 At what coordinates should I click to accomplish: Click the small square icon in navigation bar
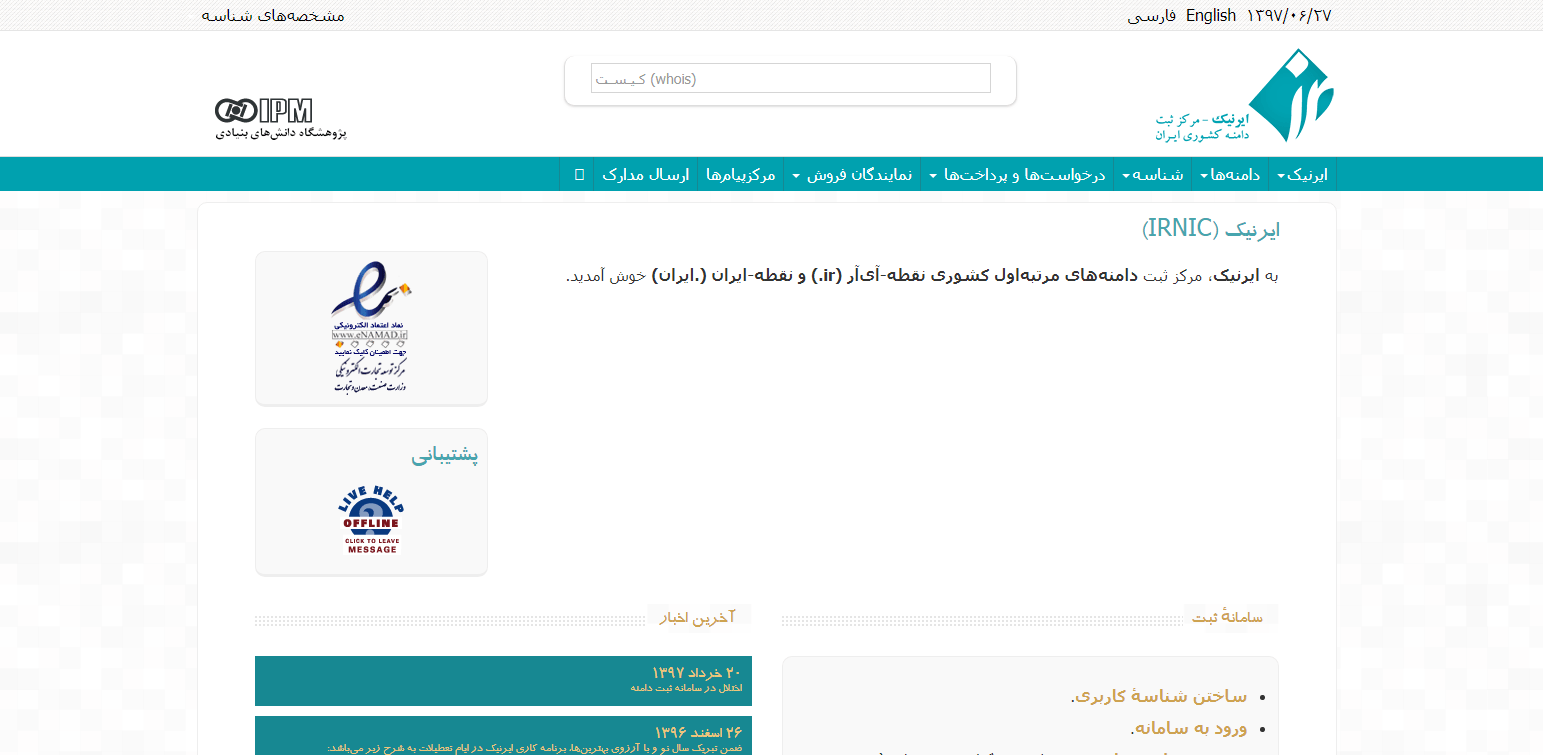[579, 175]
